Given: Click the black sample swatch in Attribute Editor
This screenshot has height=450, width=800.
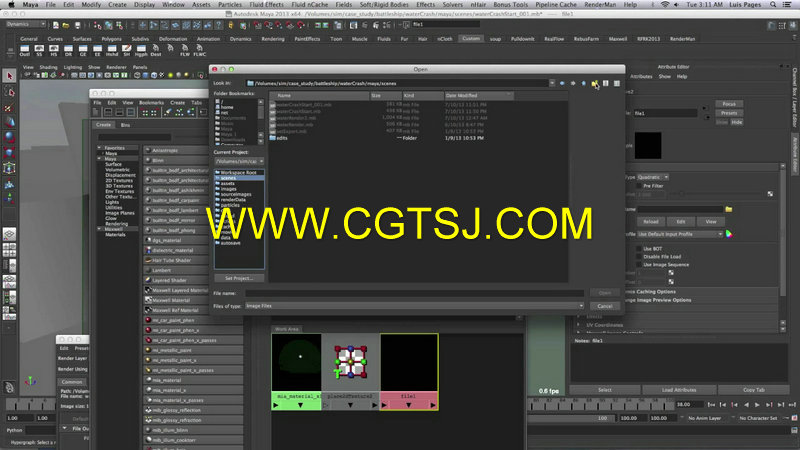Looking at the screenshot, I should [x=648, y=145].
